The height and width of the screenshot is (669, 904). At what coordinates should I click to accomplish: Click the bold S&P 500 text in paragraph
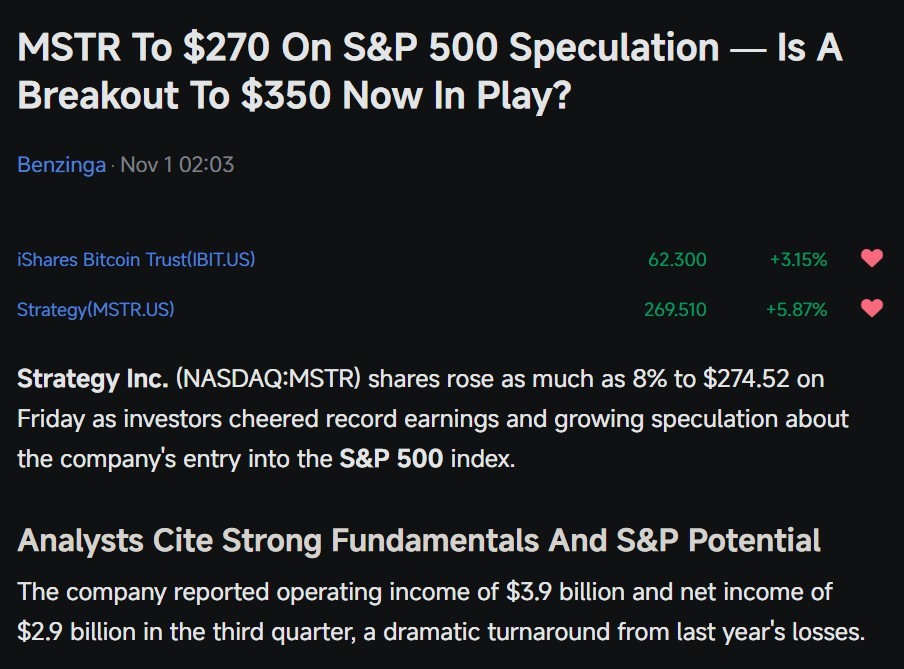tap(391, 459)
